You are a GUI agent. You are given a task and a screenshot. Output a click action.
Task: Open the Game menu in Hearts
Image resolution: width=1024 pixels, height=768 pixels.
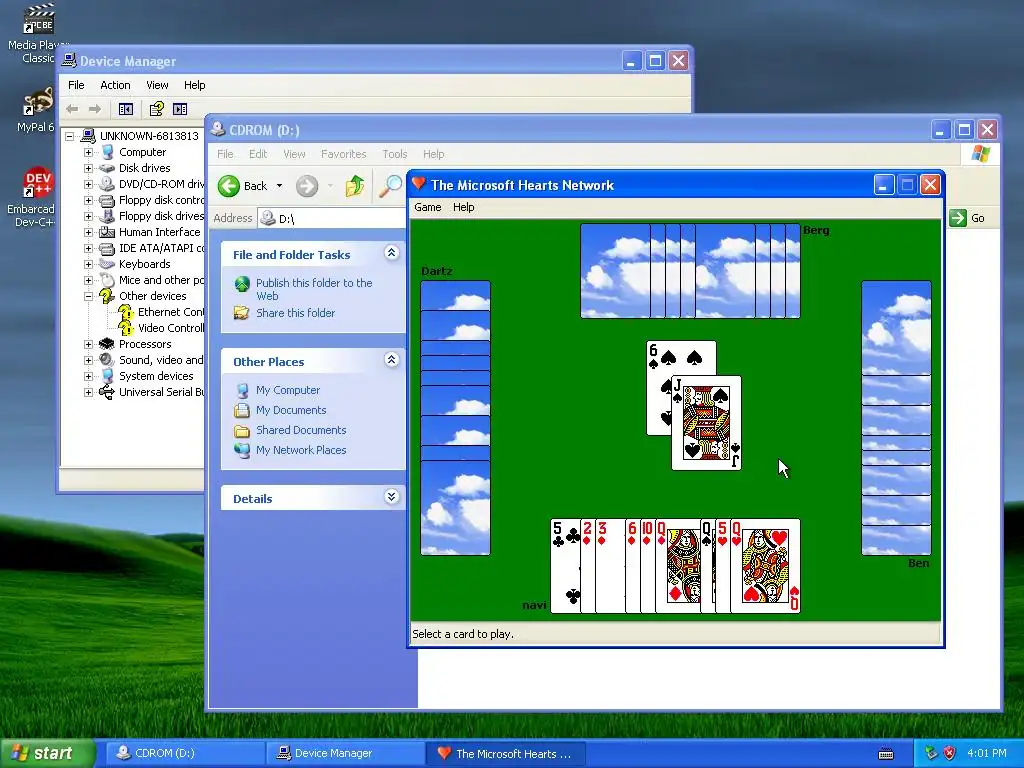tap(428, 207)
